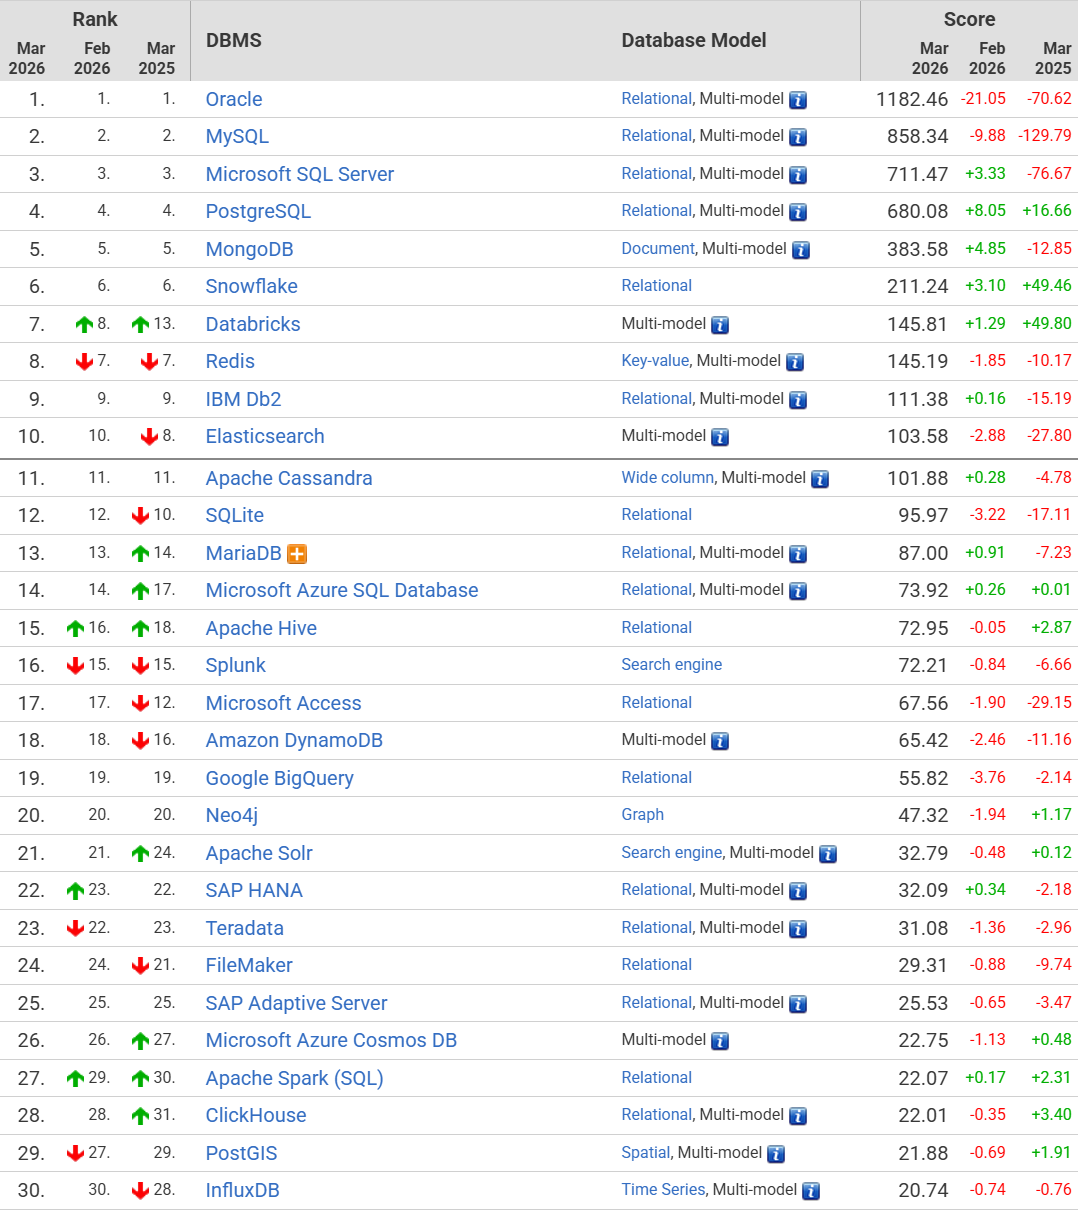Click the info icon in Apache Solr's row

tap(828, 854)
